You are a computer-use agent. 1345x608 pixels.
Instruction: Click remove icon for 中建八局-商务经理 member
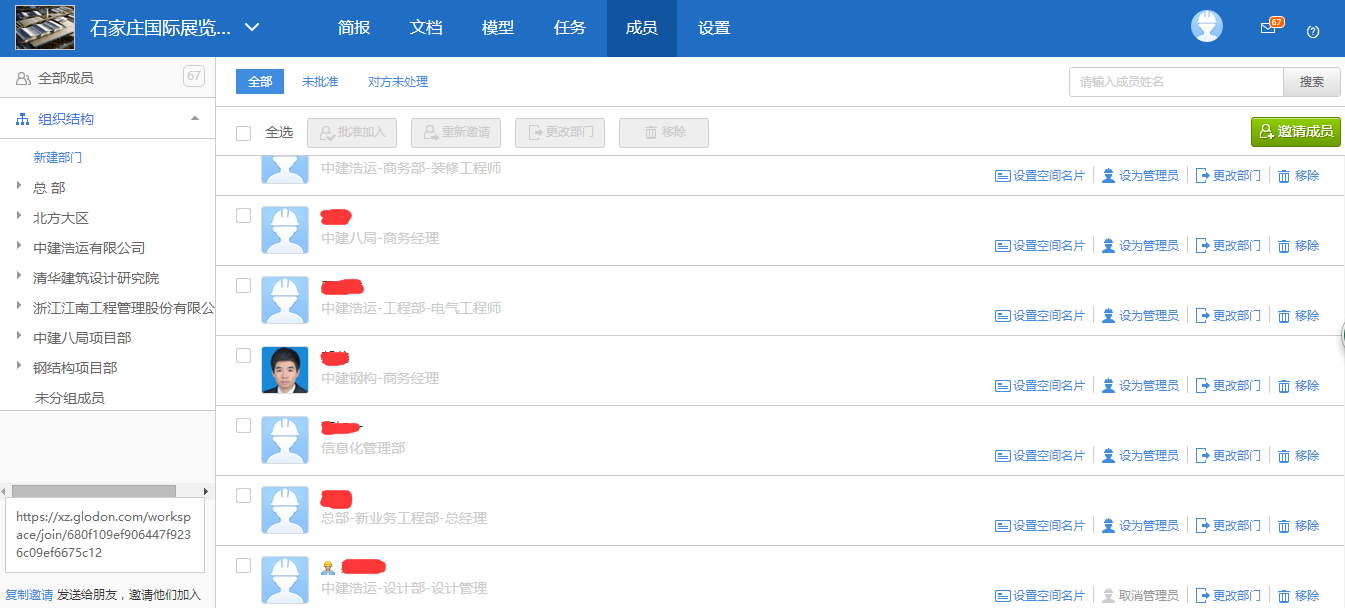point(1284,246)
